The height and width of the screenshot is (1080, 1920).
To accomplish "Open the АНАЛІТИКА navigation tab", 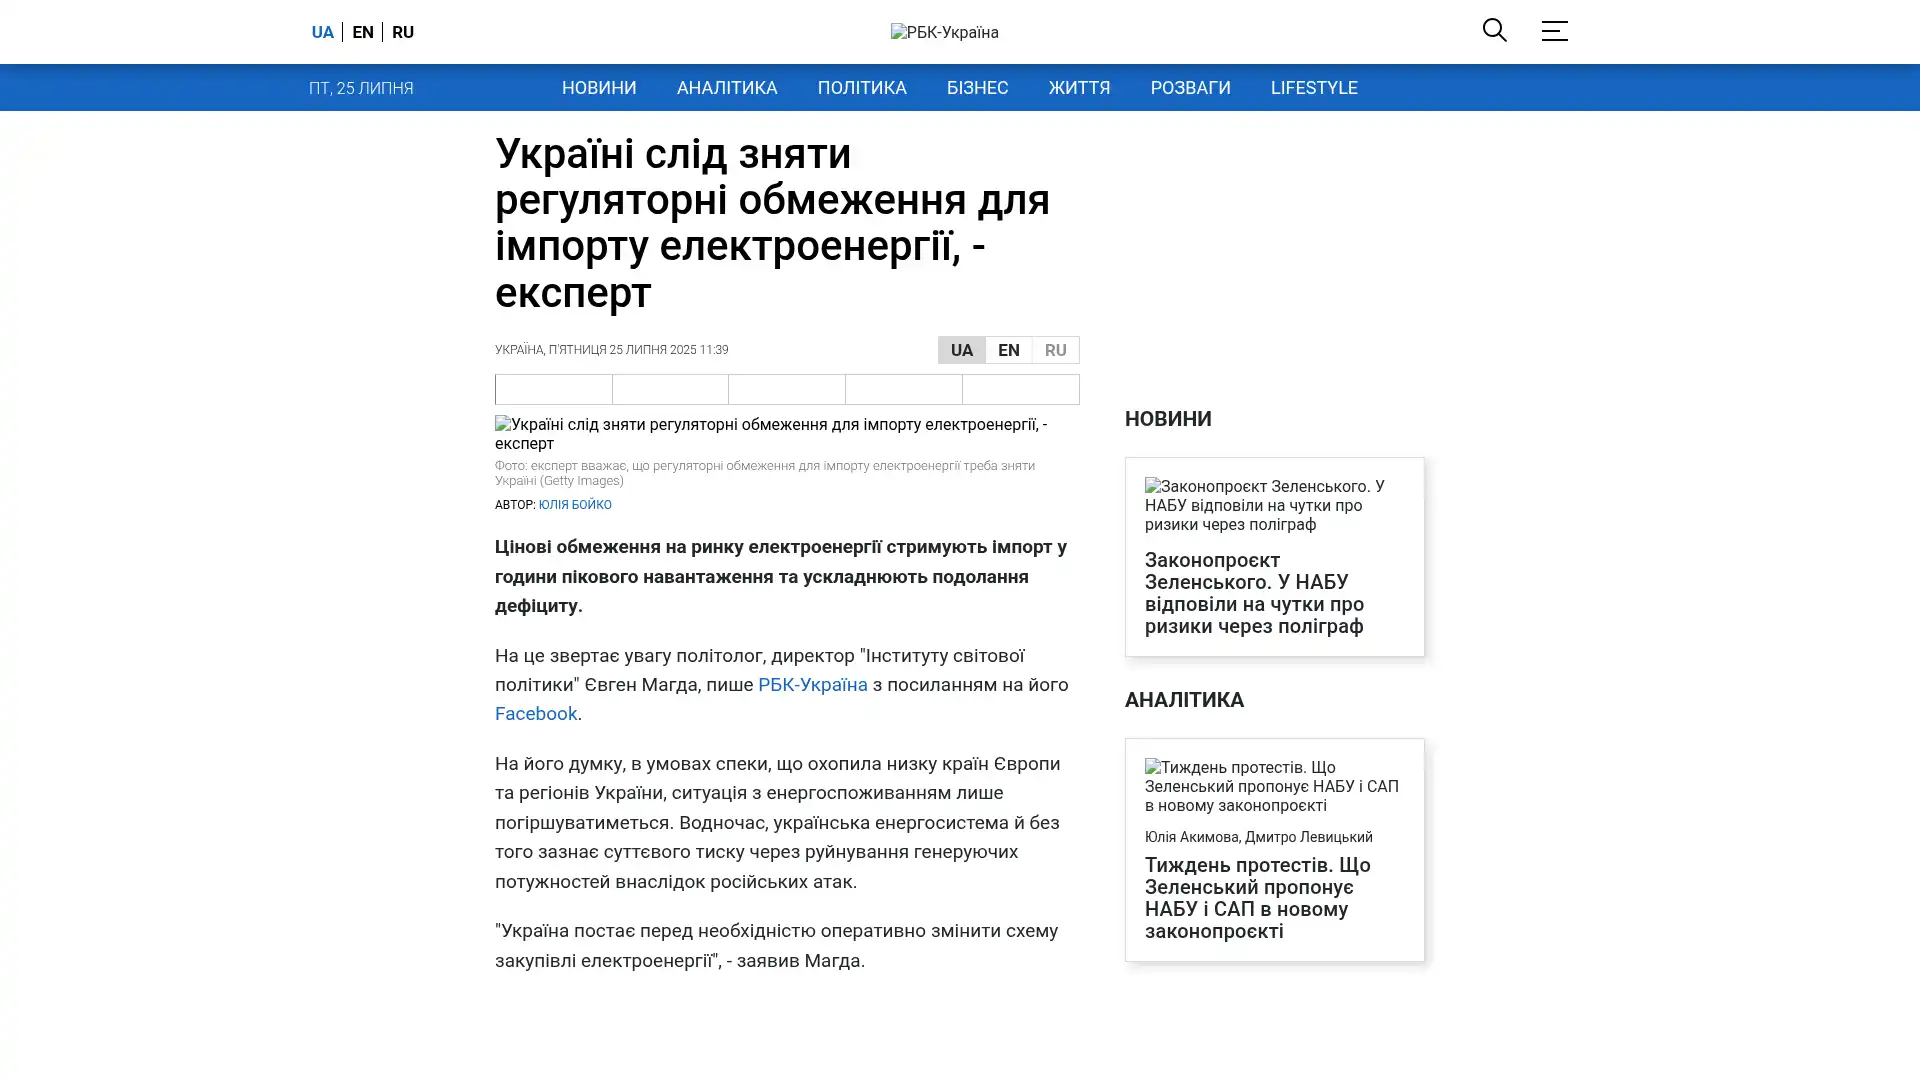I will pos(726,88).
